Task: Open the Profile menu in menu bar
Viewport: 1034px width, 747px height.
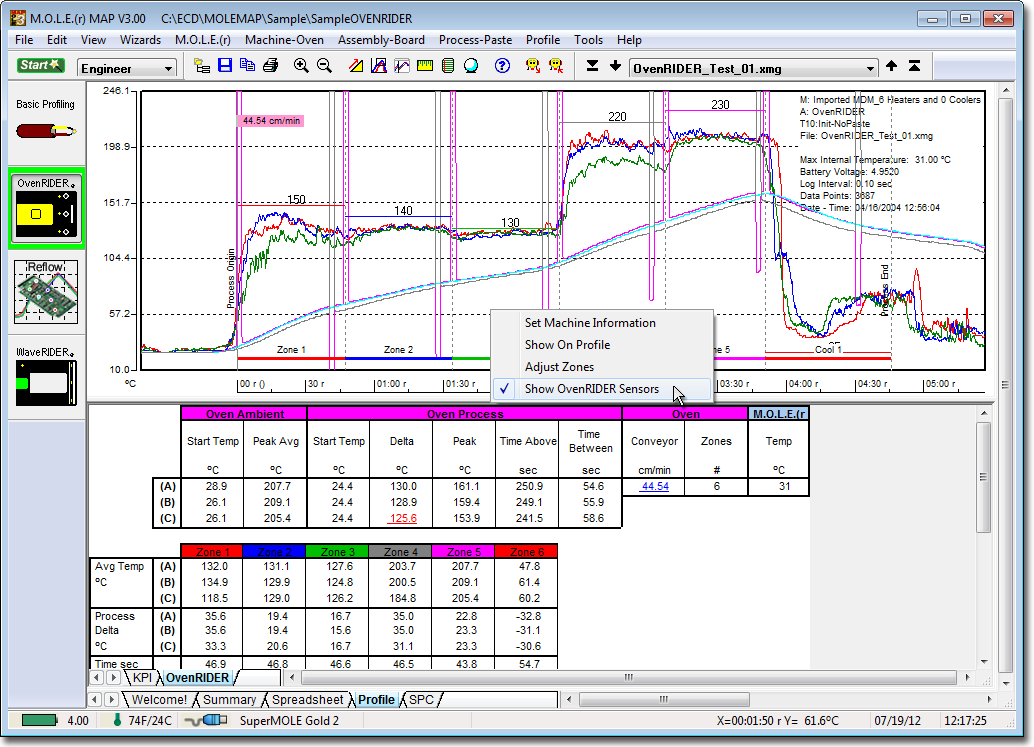Action: (543, 40)
